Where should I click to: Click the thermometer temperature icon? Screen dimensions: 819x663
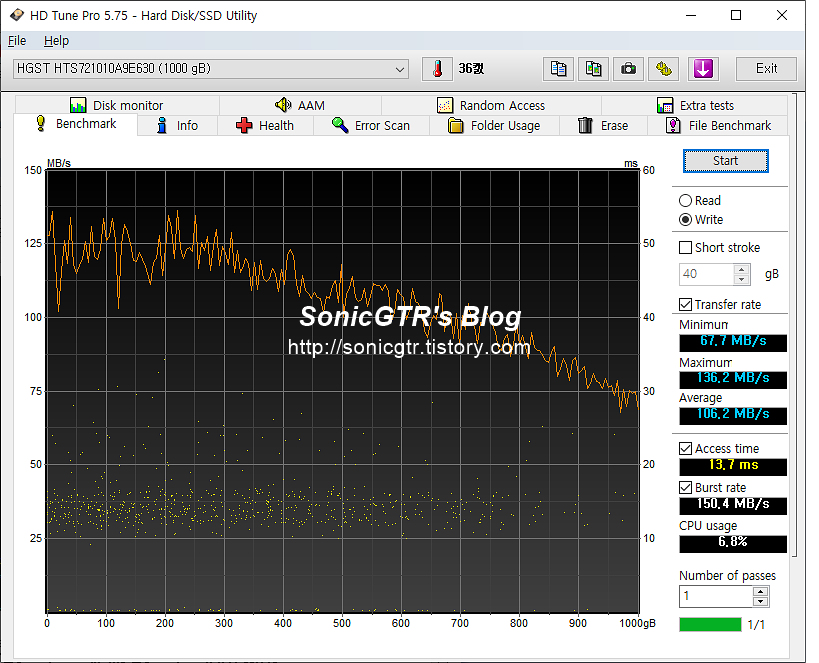[x=437, y=69]
